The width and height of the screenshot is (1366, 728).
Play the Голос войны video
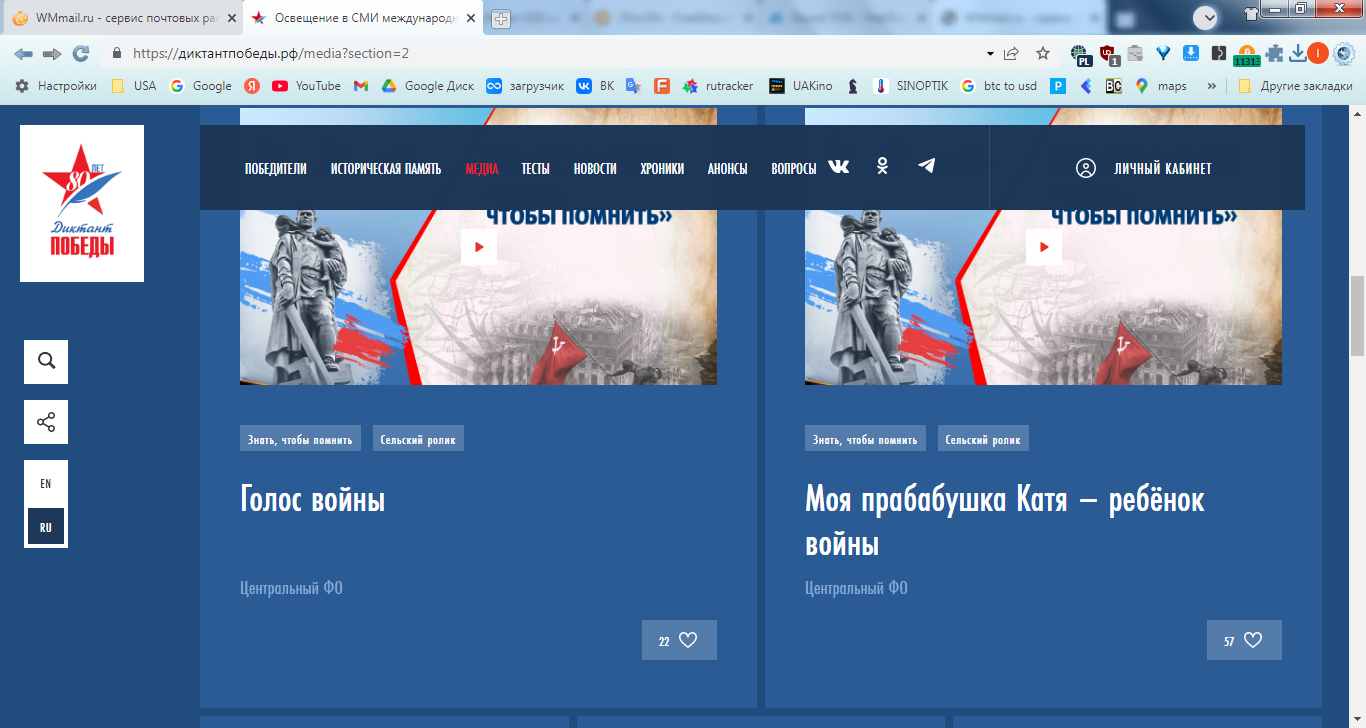(x=479, y=246)
